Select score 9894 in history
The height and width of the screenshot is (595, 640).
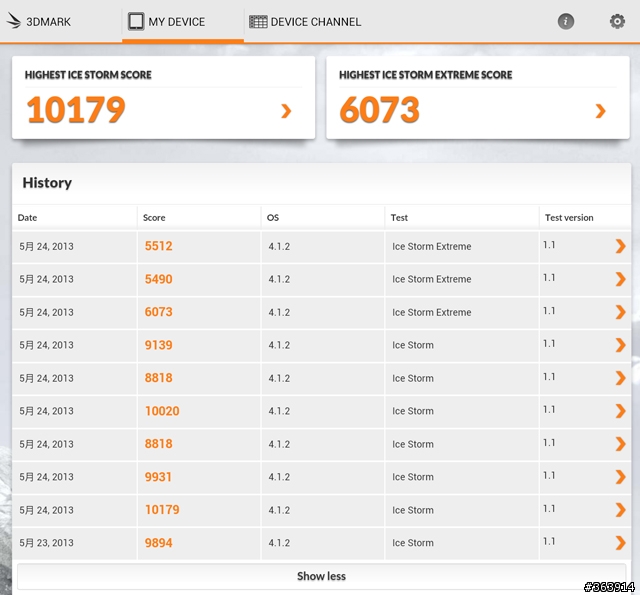click(x=158, y=543)
